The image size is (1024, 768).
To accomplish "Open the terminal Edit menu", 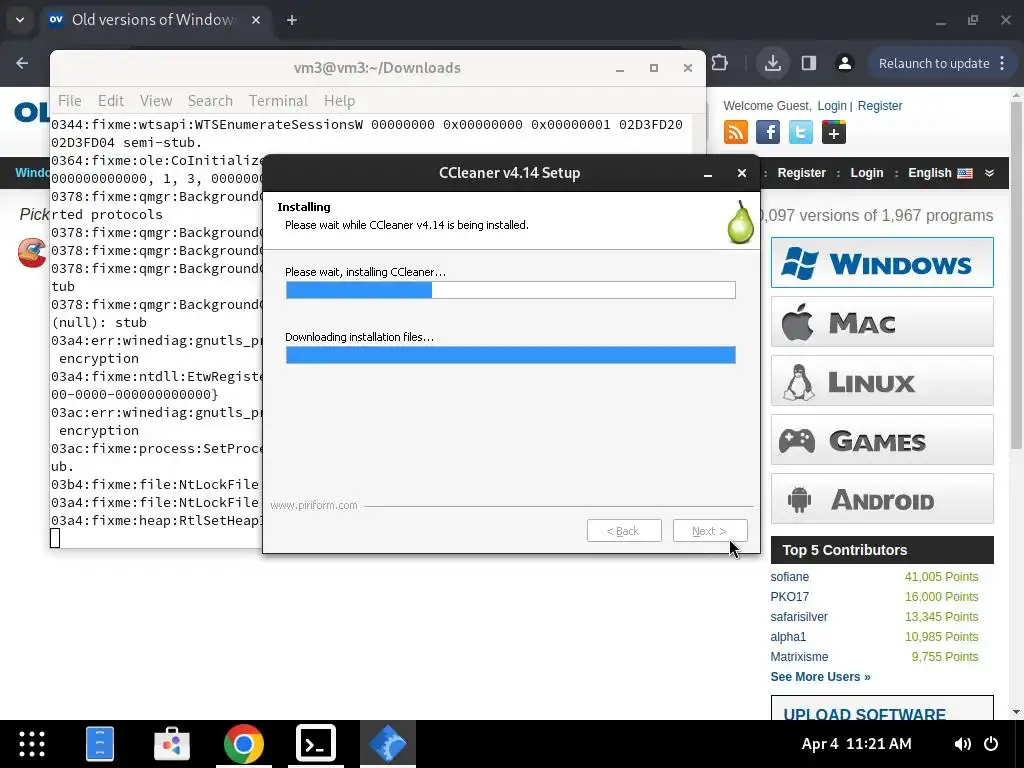I will click(111, 101).
